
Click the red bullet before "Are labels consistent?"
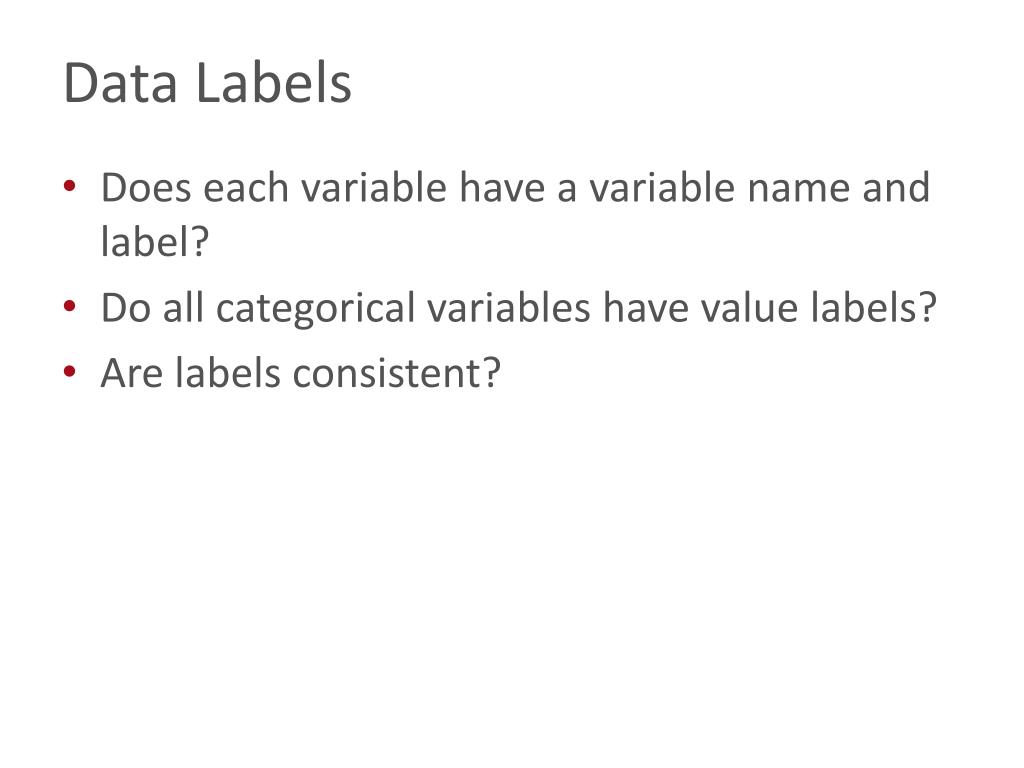70,372
